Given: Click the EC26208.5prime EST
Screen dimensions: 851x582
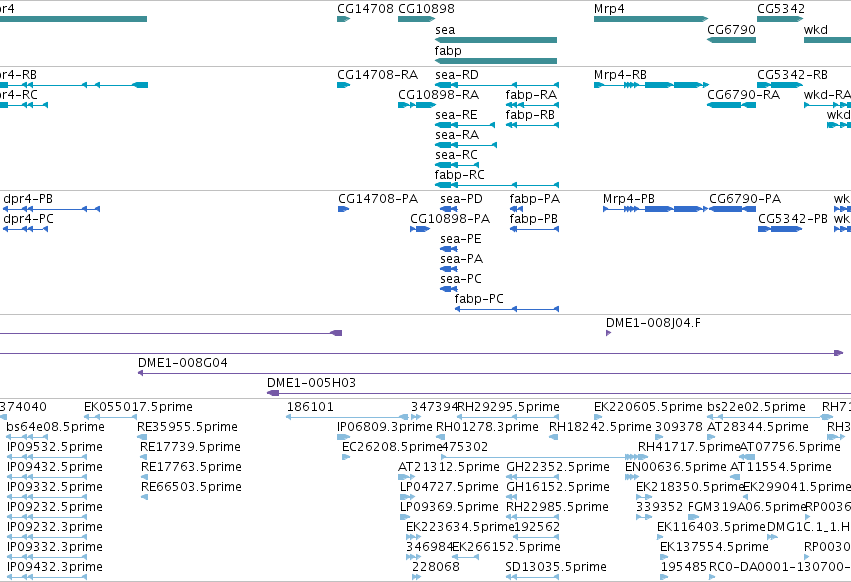Looking at the screenshot, I should coord(346,457).
